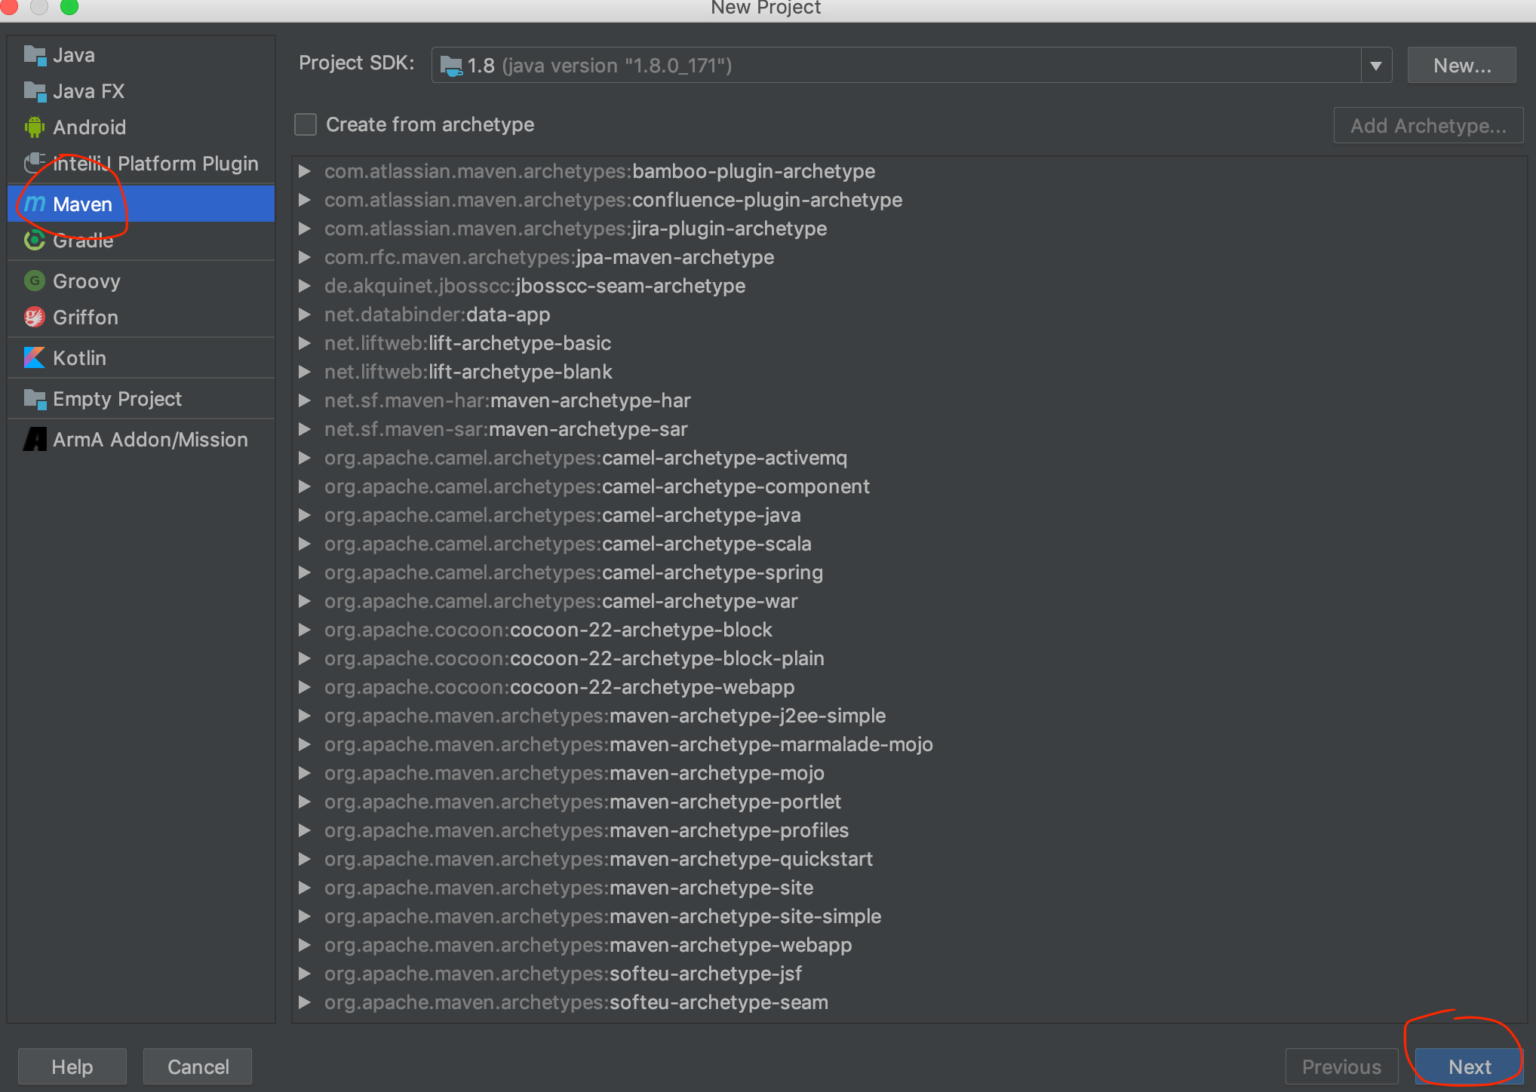
Task: Expand the maven-archetype-quickstart entry
Action: pyautogui.click(x=305, y=859)
